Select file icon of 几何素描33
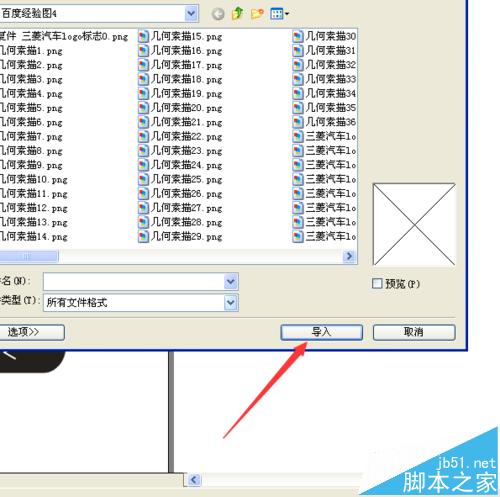The image size is (500, 497). tap(298, 79)
